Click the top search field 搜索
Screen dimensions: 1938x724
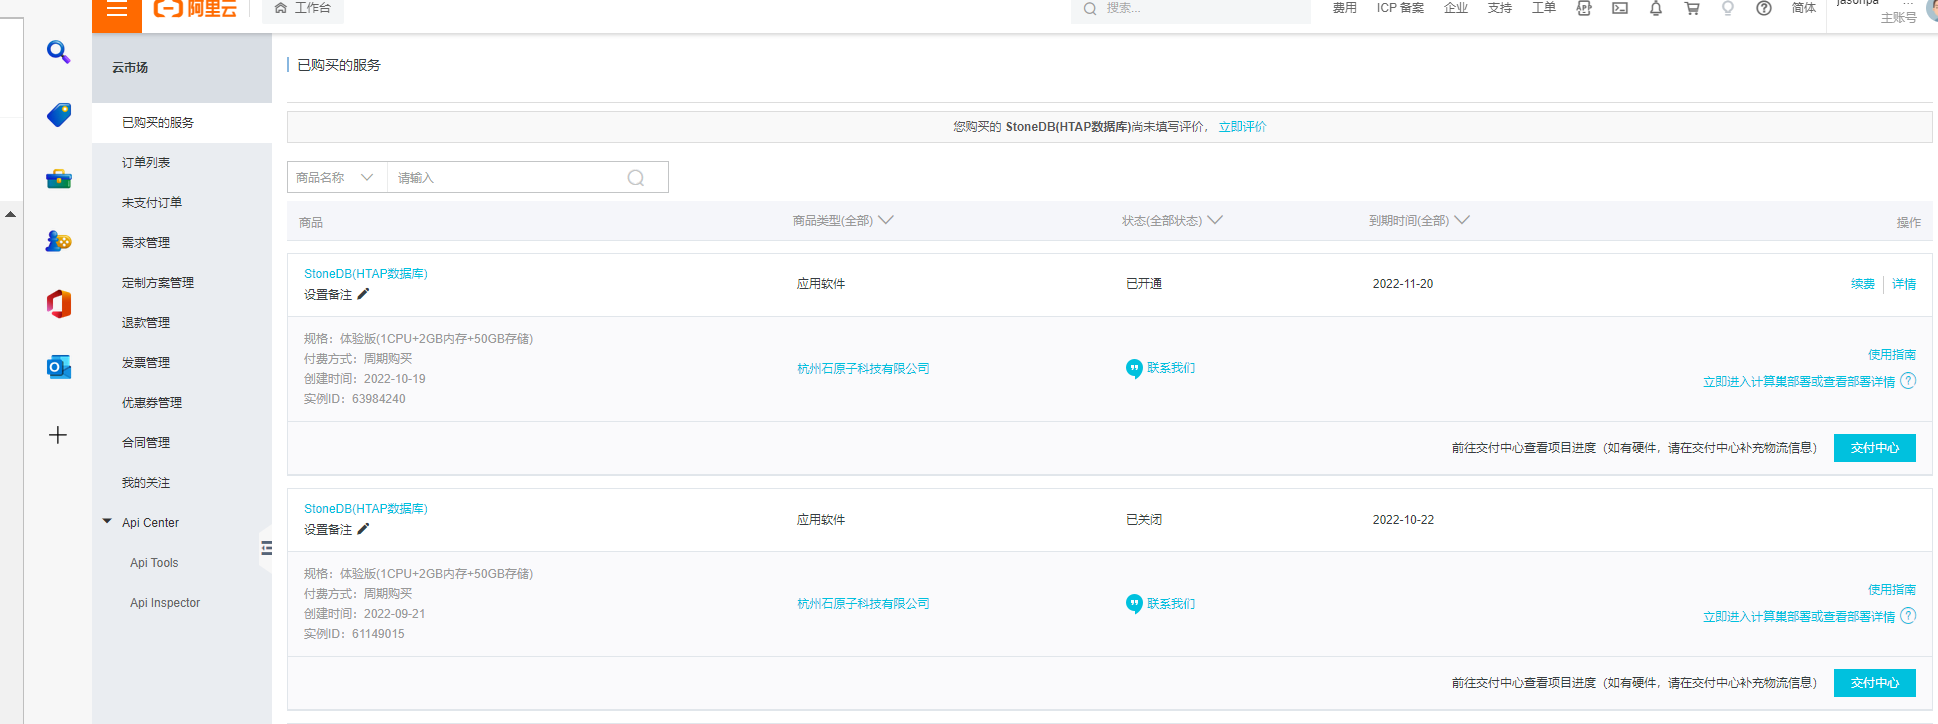point(1190,9)
